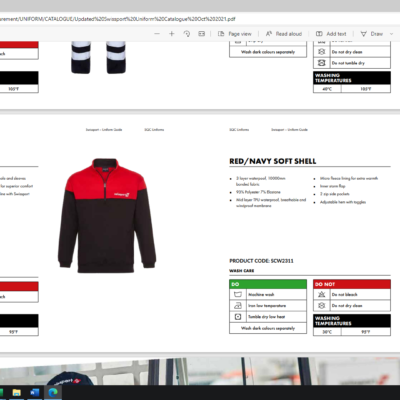400x400 pixels.
Task: Click Wash dark colours separately on upper page
Action: [268, 52]
